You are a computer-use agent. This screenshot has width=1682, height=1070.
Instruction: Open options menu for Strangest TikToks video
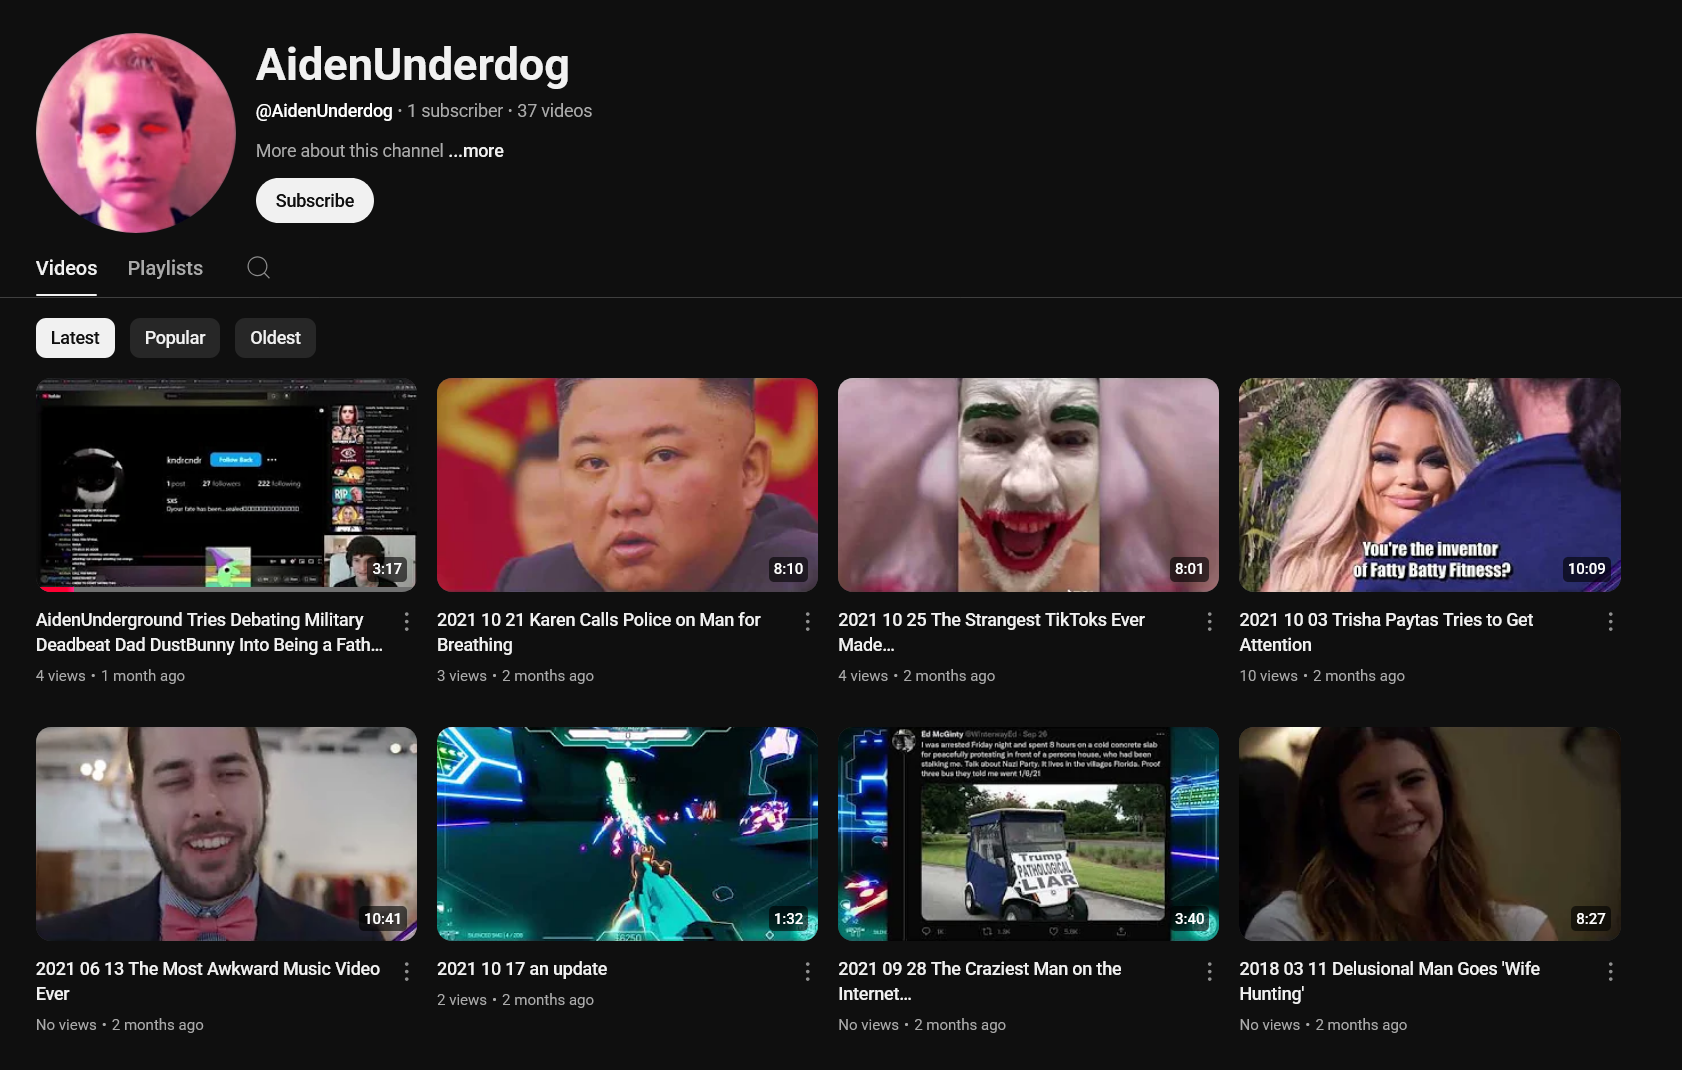pos(1209,622)
